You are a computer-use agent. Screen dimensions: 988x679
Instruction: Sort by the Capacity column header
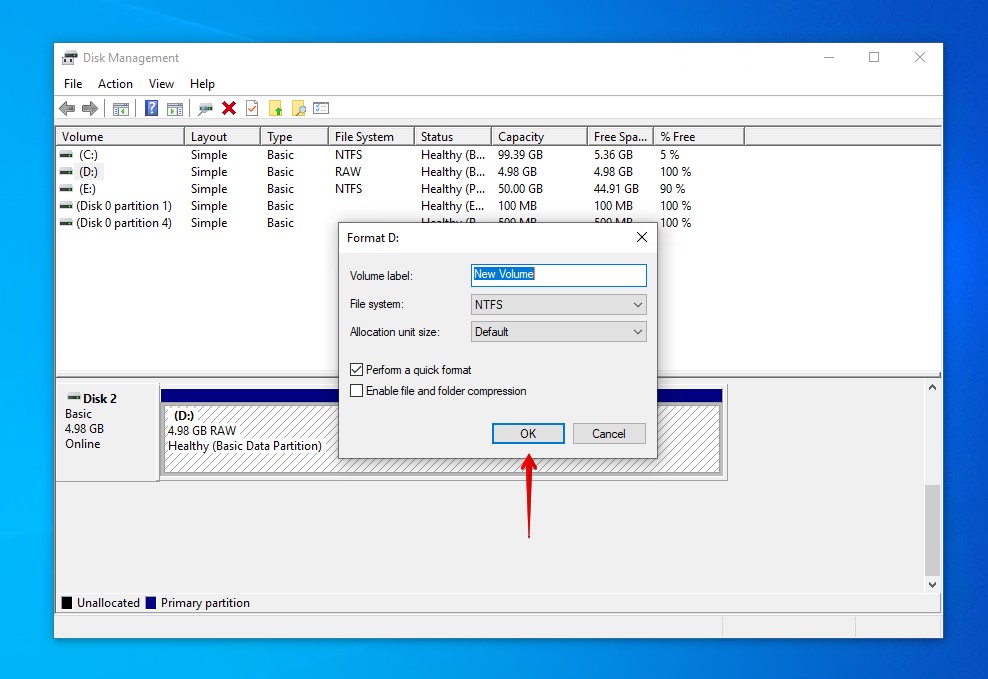[x=539, y=137]
